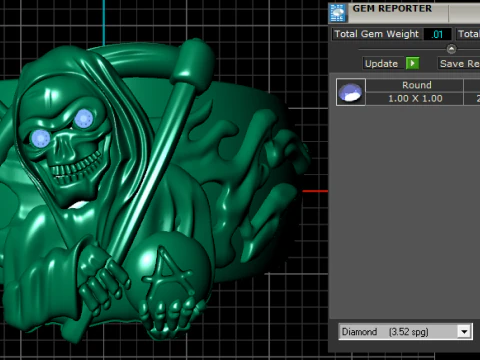Click the 'Round' shape cell

(x=416, y=85)
